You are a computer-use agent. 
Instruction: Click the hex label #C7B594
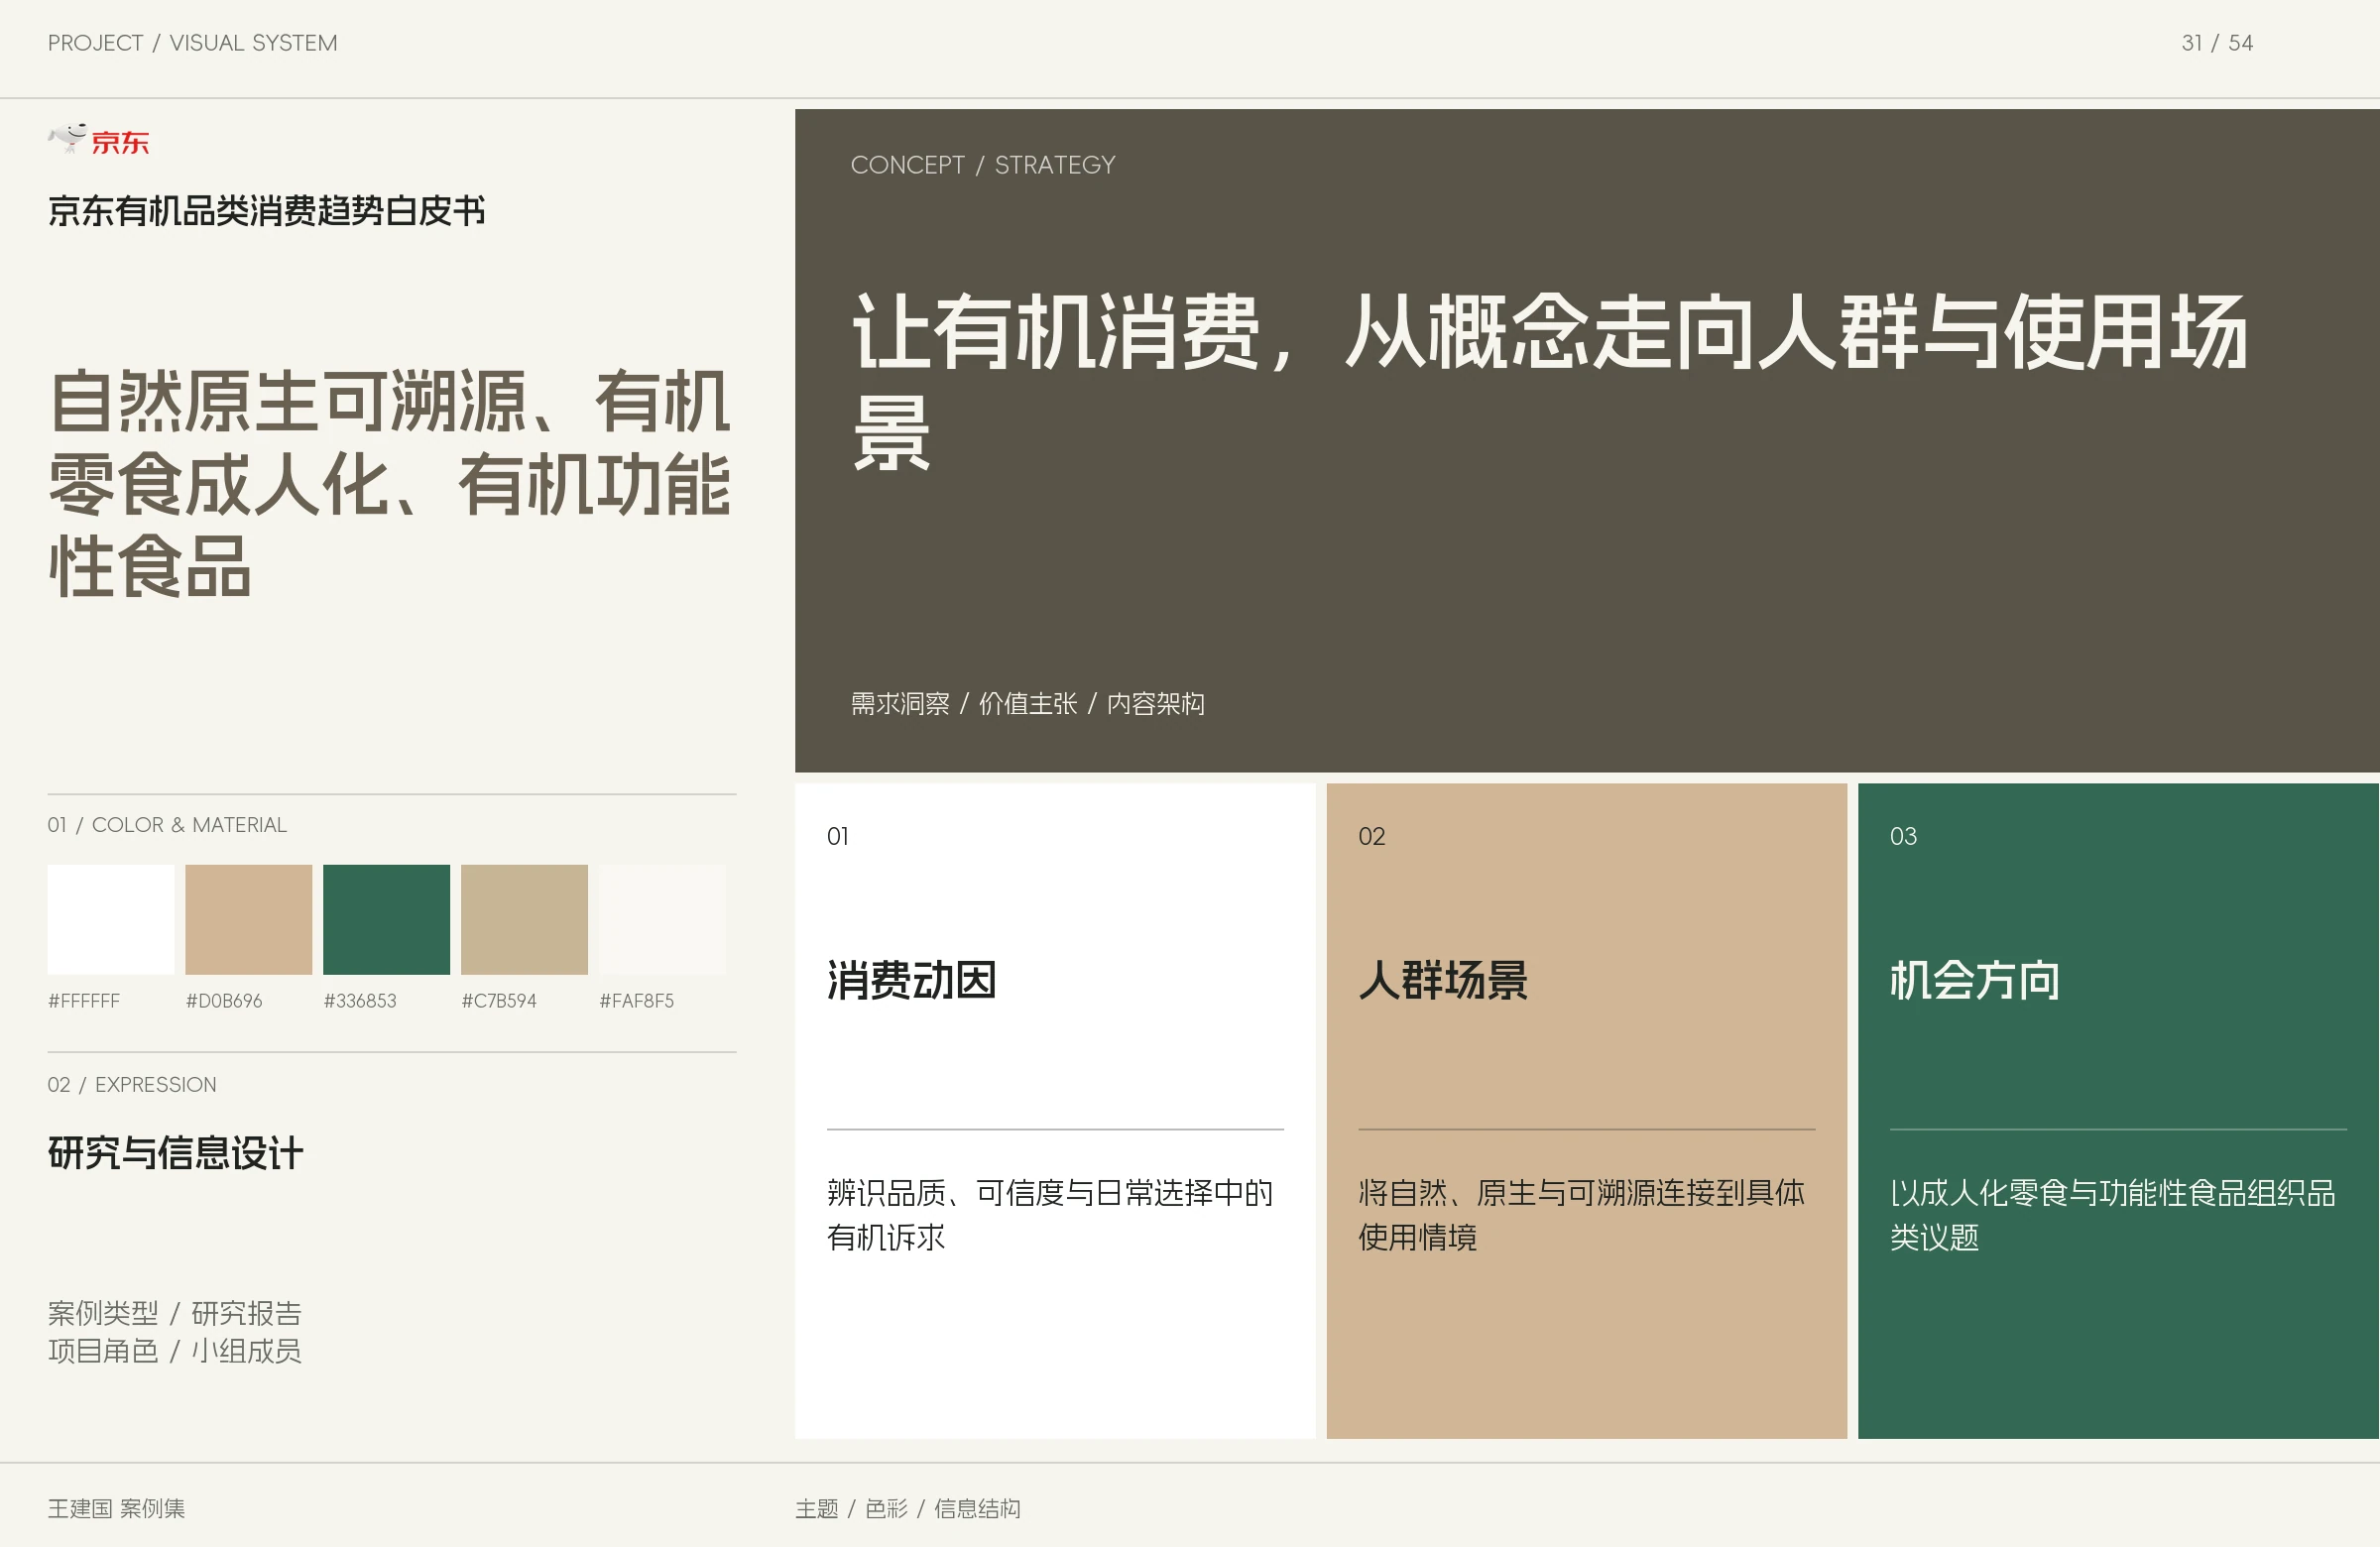pos(499,1001)
